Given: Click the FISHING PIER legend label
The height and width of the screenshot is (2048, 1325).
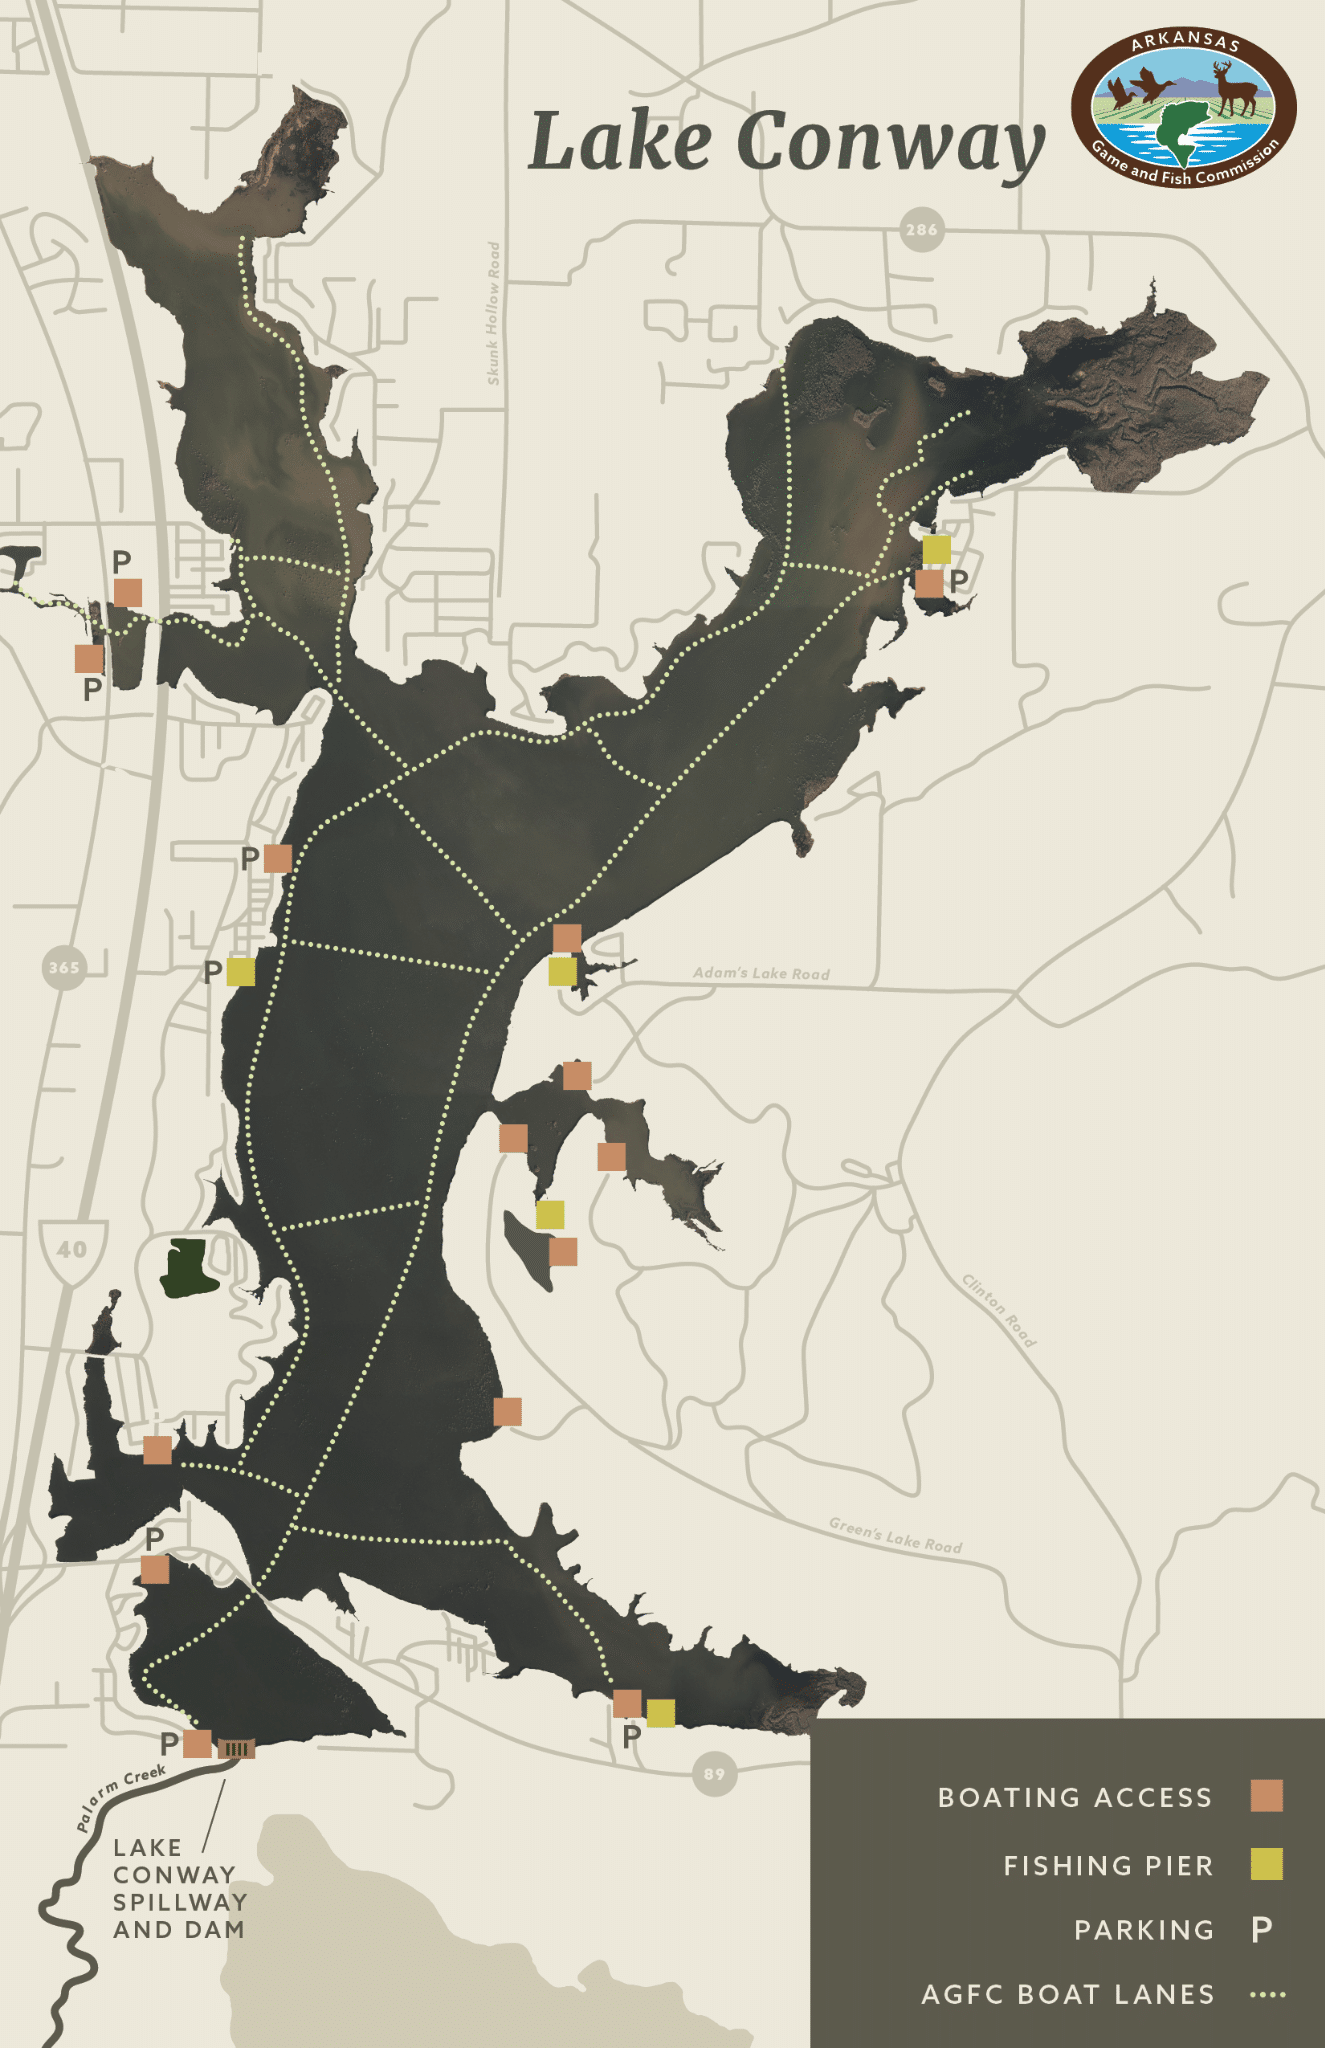Looking at the screenshot, I should coord(1108,1865).
